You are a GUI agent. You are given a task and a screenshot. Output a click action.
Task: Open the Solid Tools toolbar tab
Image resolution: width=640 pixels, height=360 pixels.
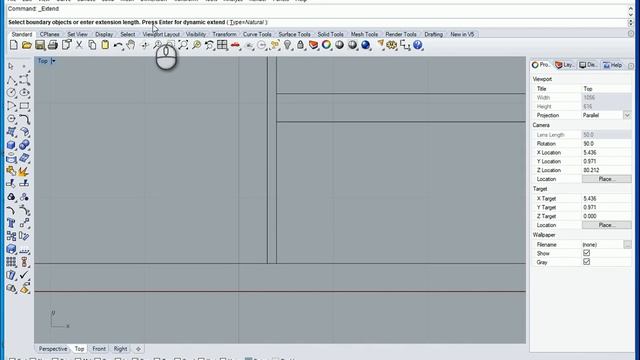tap(330, 34)
